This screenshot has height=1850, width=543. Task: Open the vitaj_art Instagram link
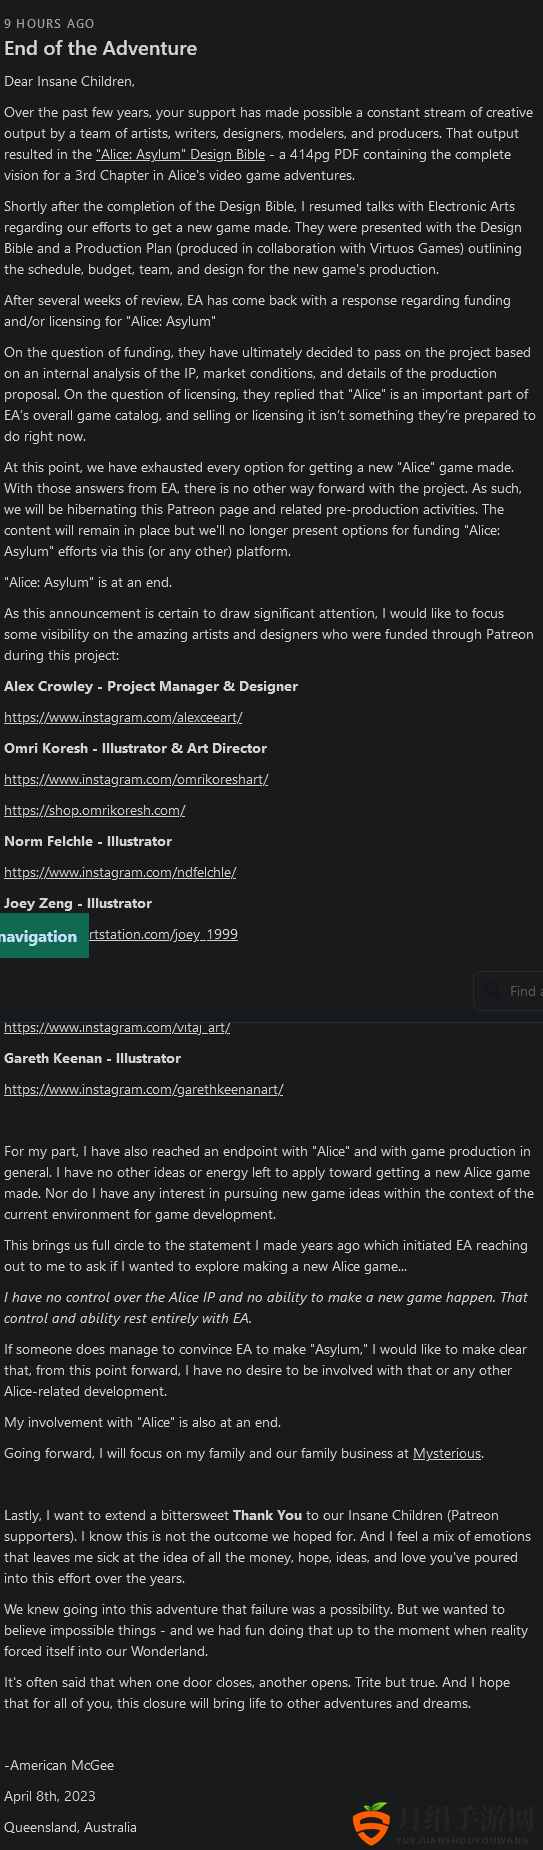click(x=117, y=1027)
